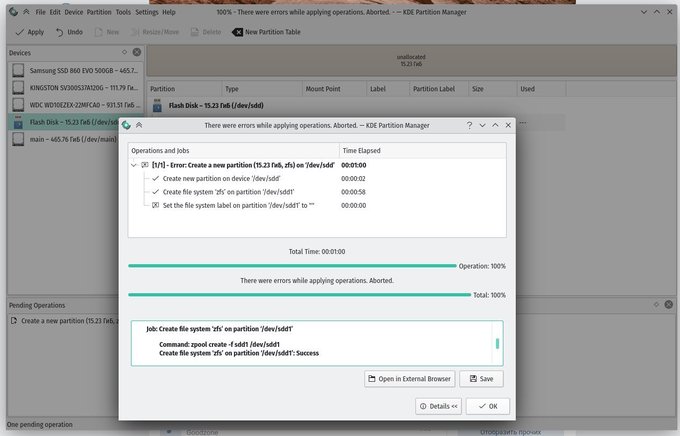Click New Partition Table in toolbar

(266, 32)
